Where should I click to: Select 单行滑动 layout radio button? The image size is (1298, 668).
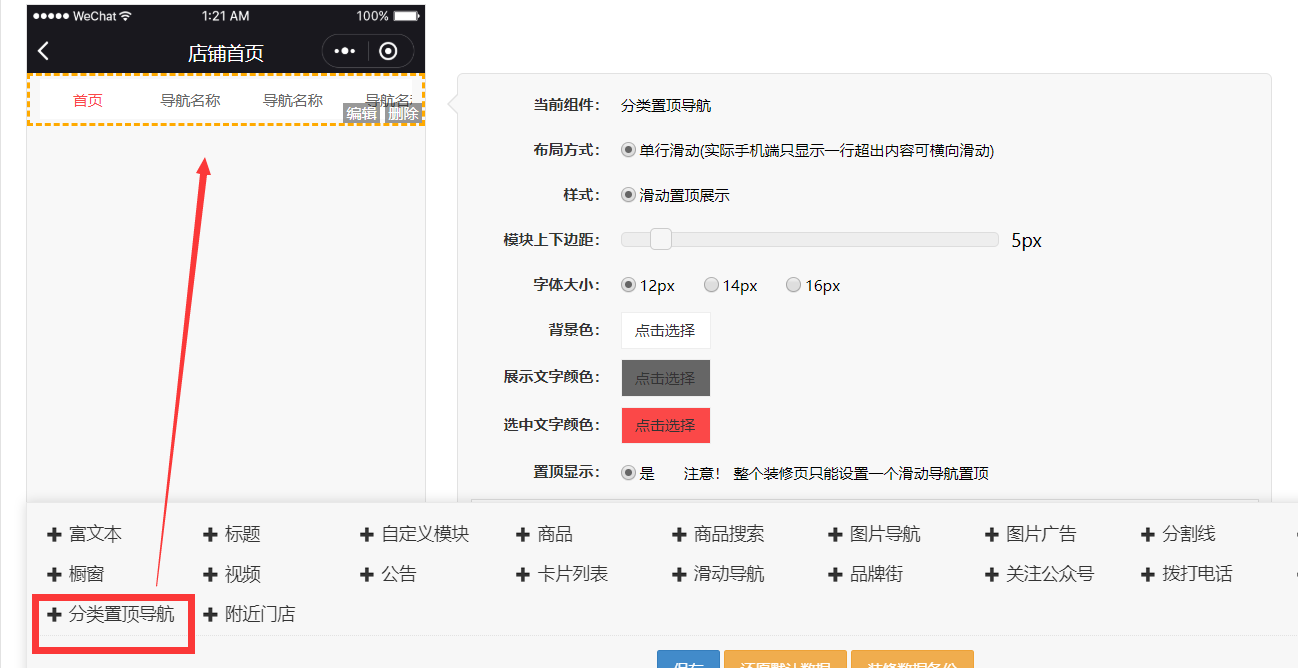tap(628, 150)
